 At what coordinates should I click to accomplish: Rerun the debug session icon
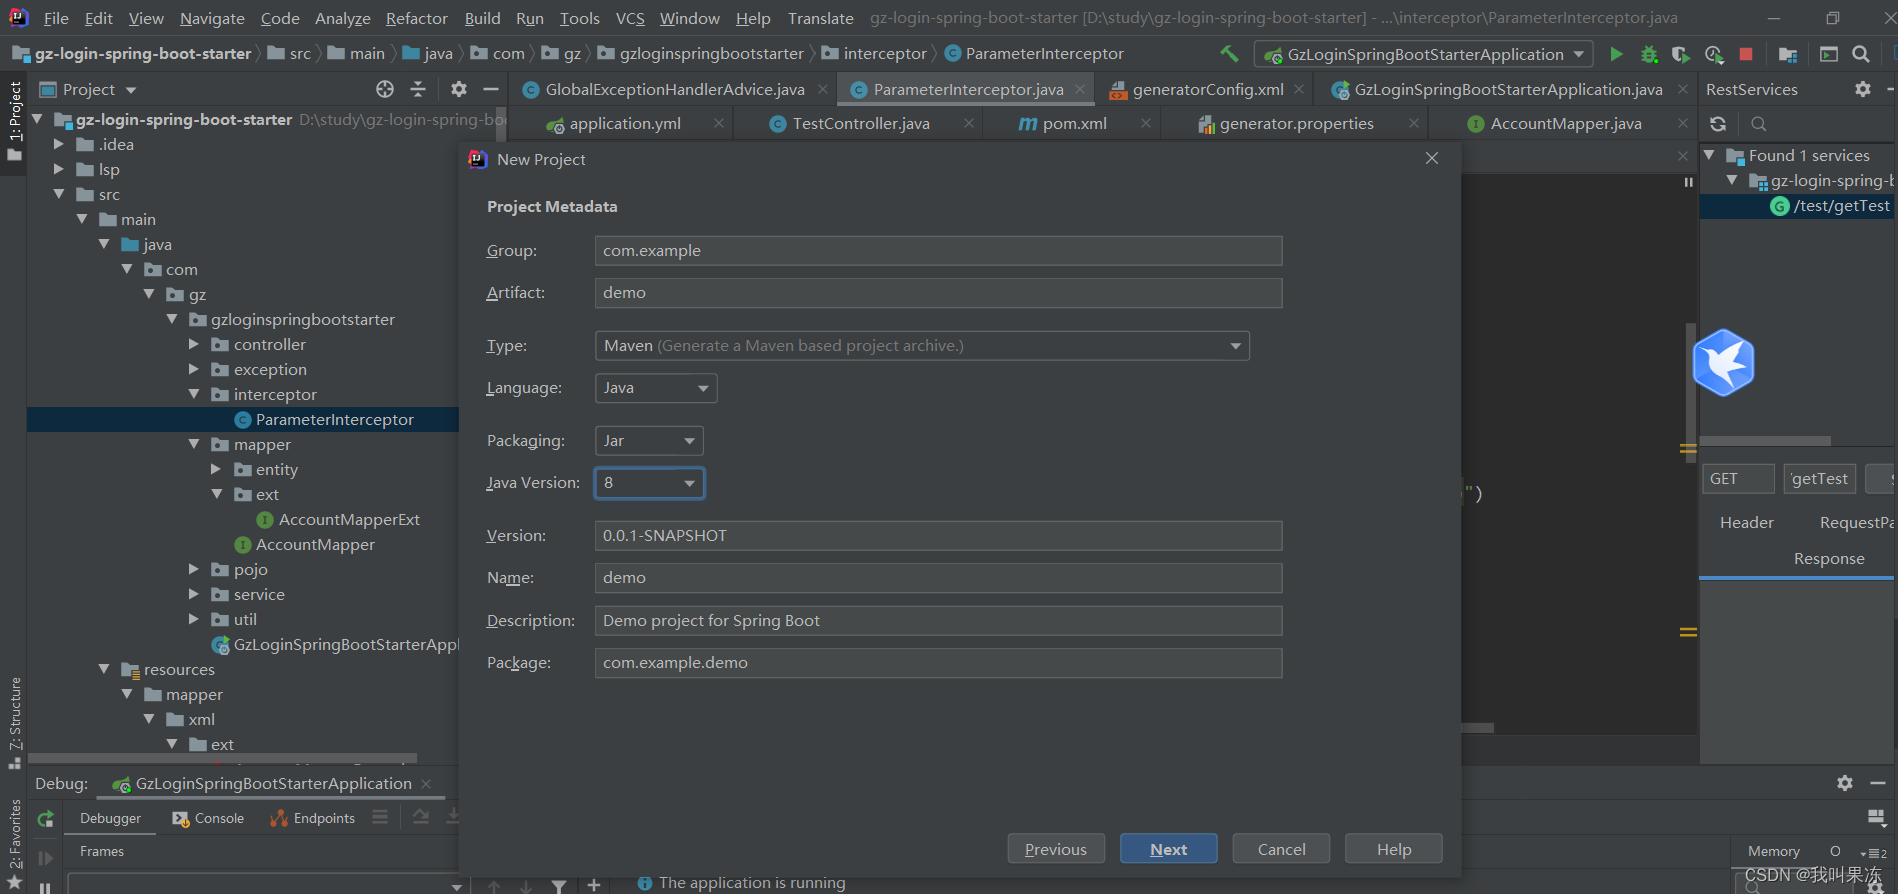[x=45, y=819]
